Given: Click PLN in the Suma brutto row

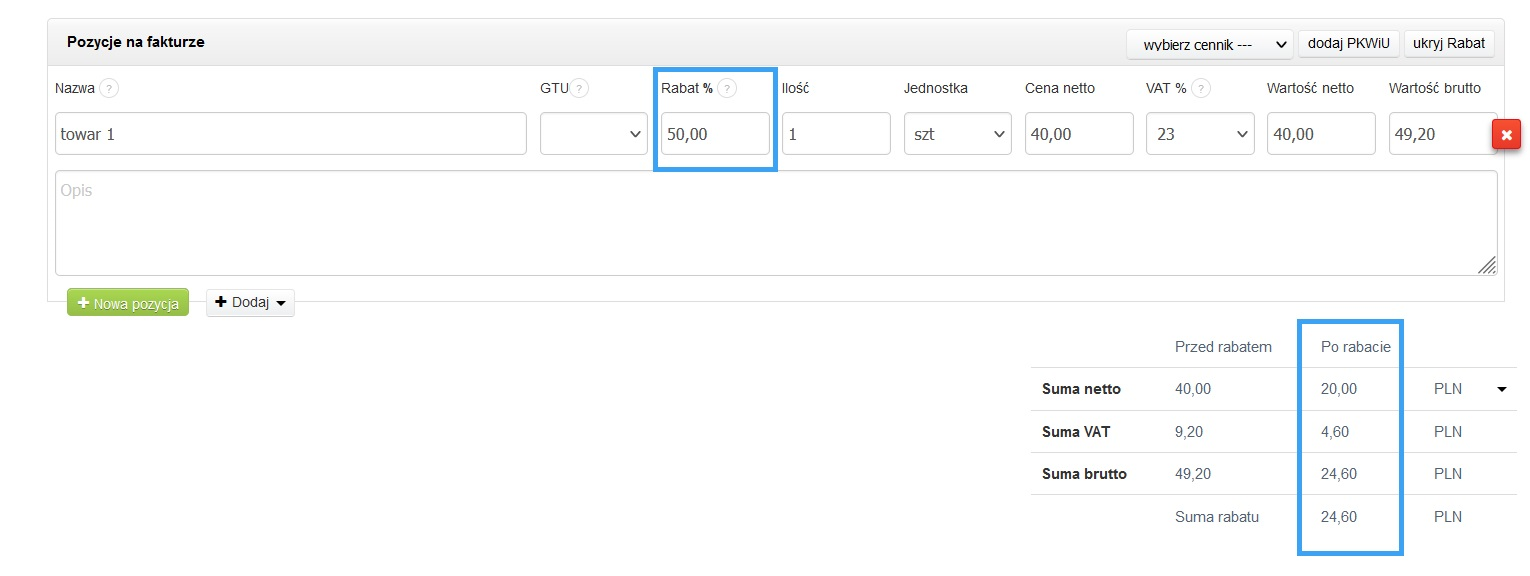Looking at the screenshot, I should coord(1448,474).
